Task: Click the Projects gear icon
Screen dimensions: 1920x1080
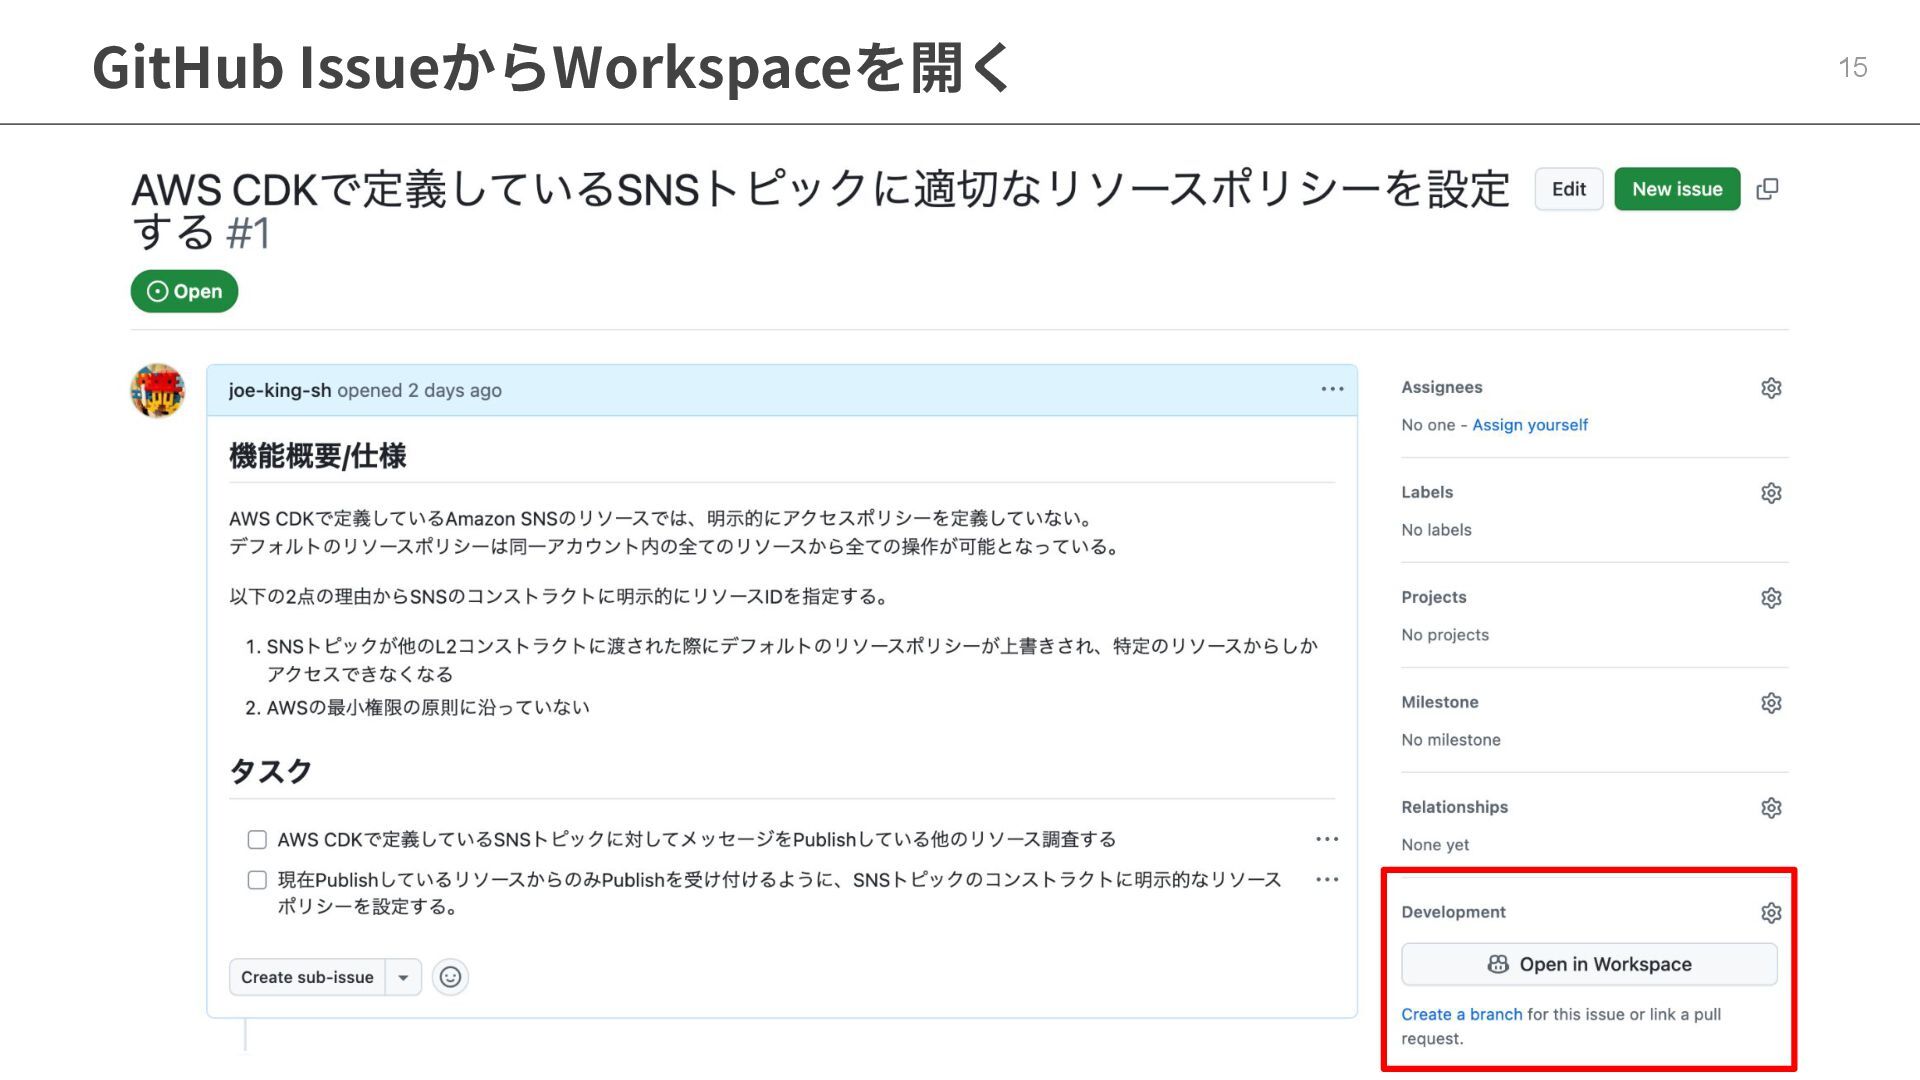Action: point(1771,598)
